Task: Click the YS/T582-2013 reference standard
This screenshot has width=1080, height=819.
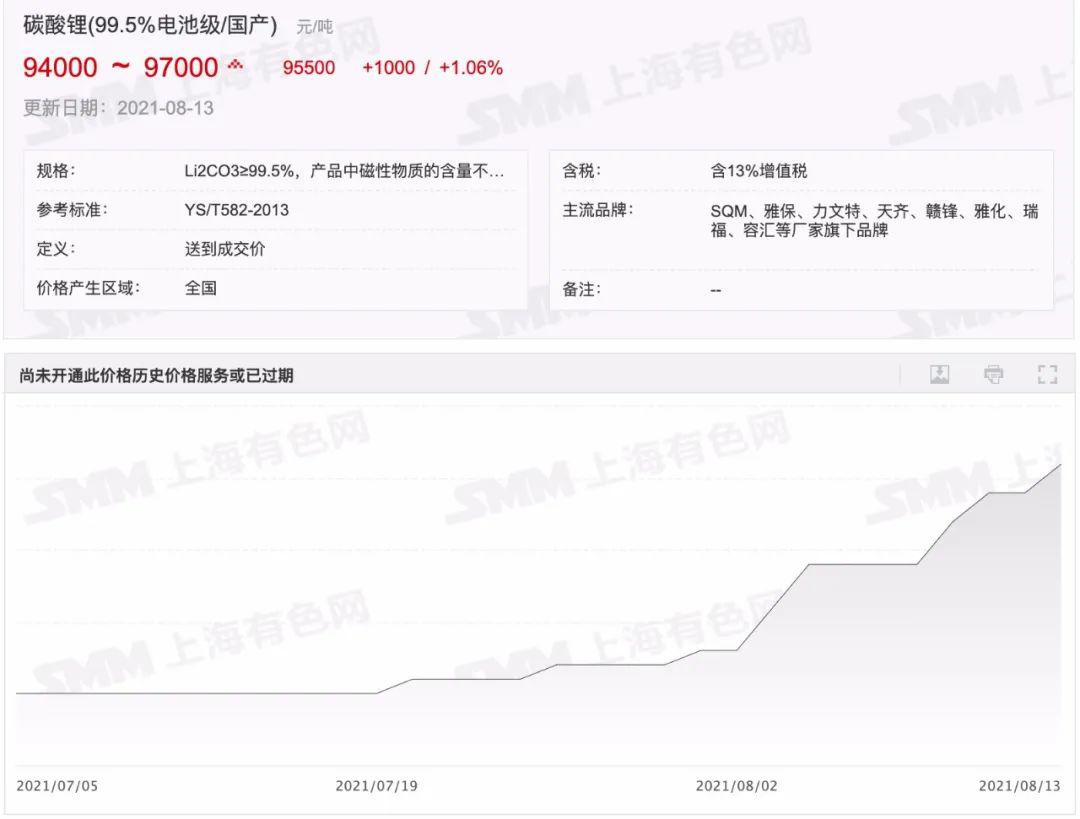Action: point(236,210)
